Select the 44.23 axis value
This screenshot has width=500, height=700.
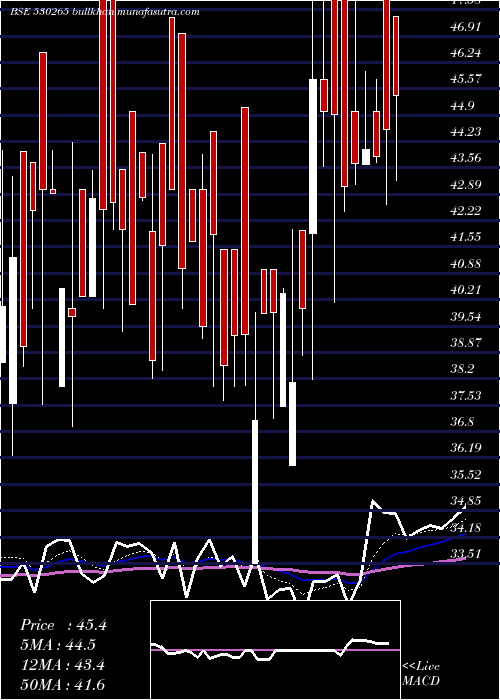point(466,132)
